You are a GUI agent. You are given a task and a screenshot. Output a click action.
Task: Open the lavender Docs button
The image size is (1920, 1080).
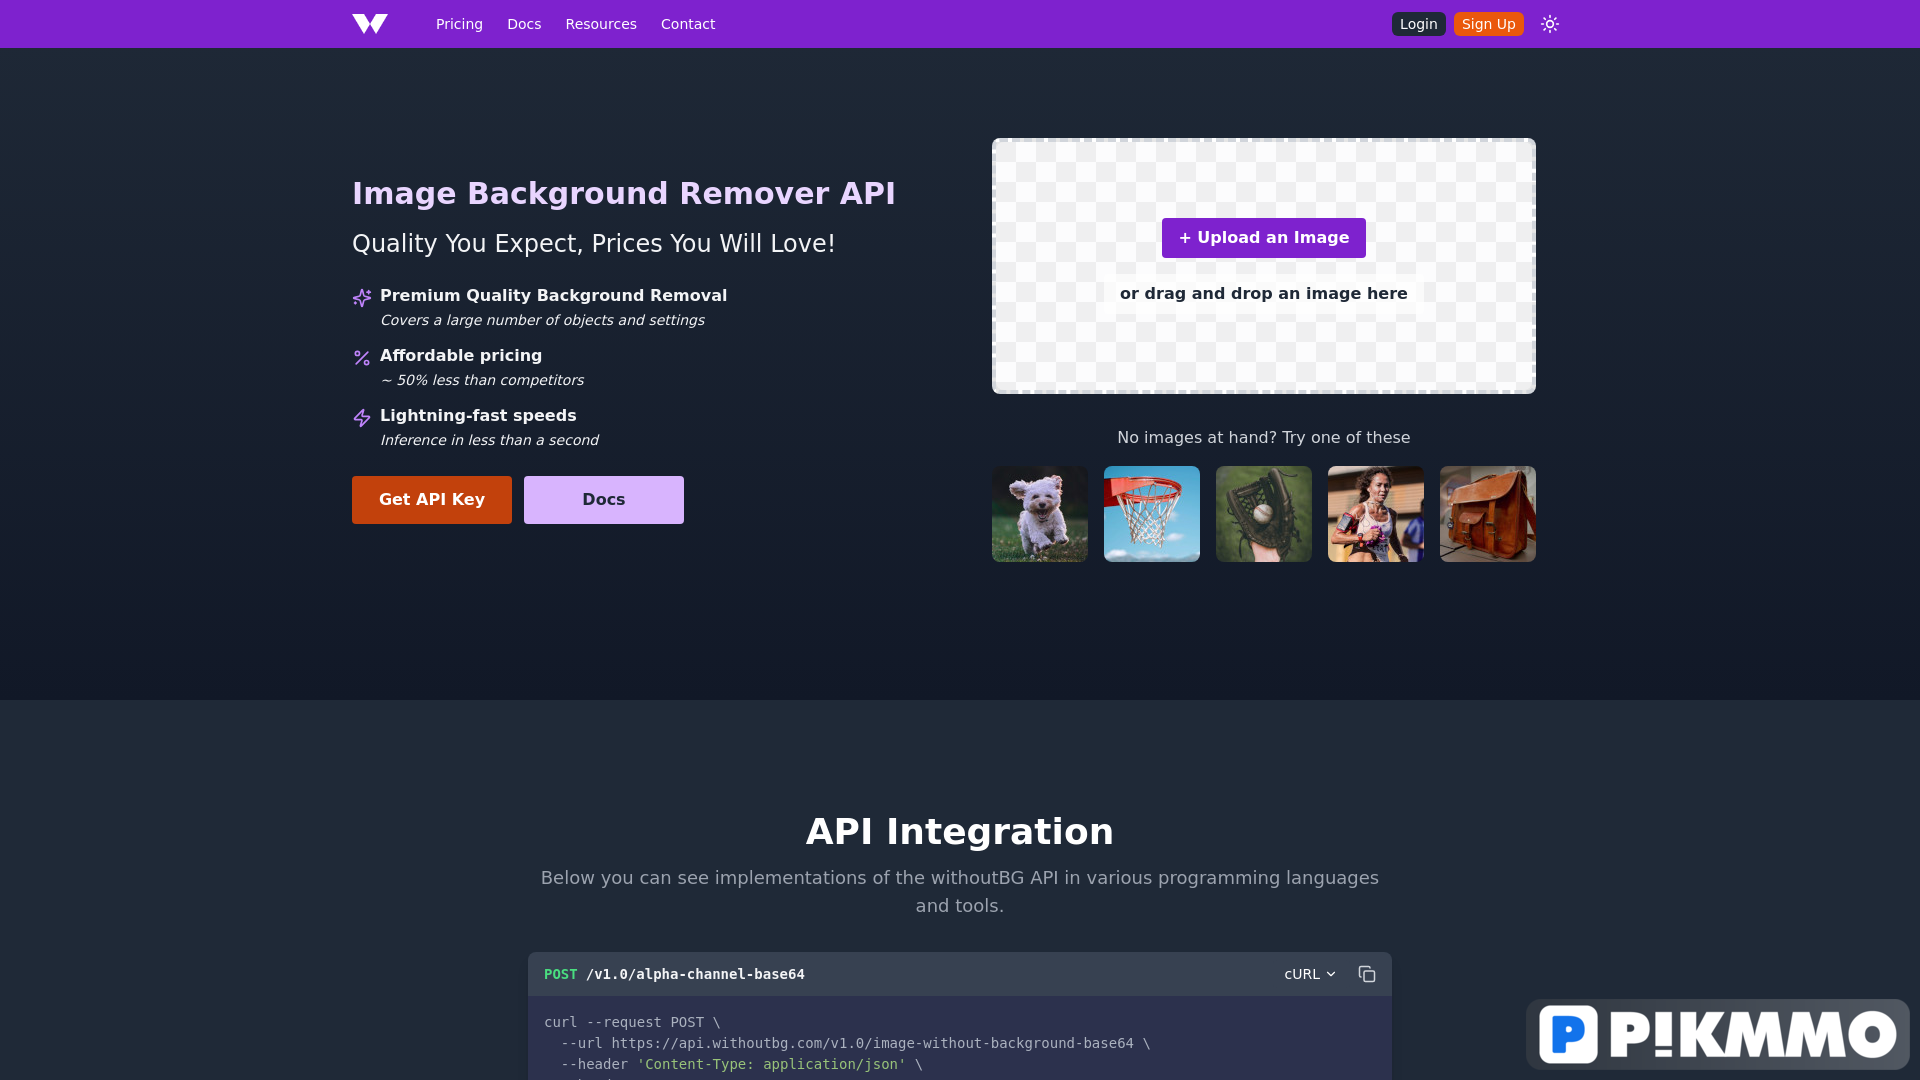click(x=604, y=500)
